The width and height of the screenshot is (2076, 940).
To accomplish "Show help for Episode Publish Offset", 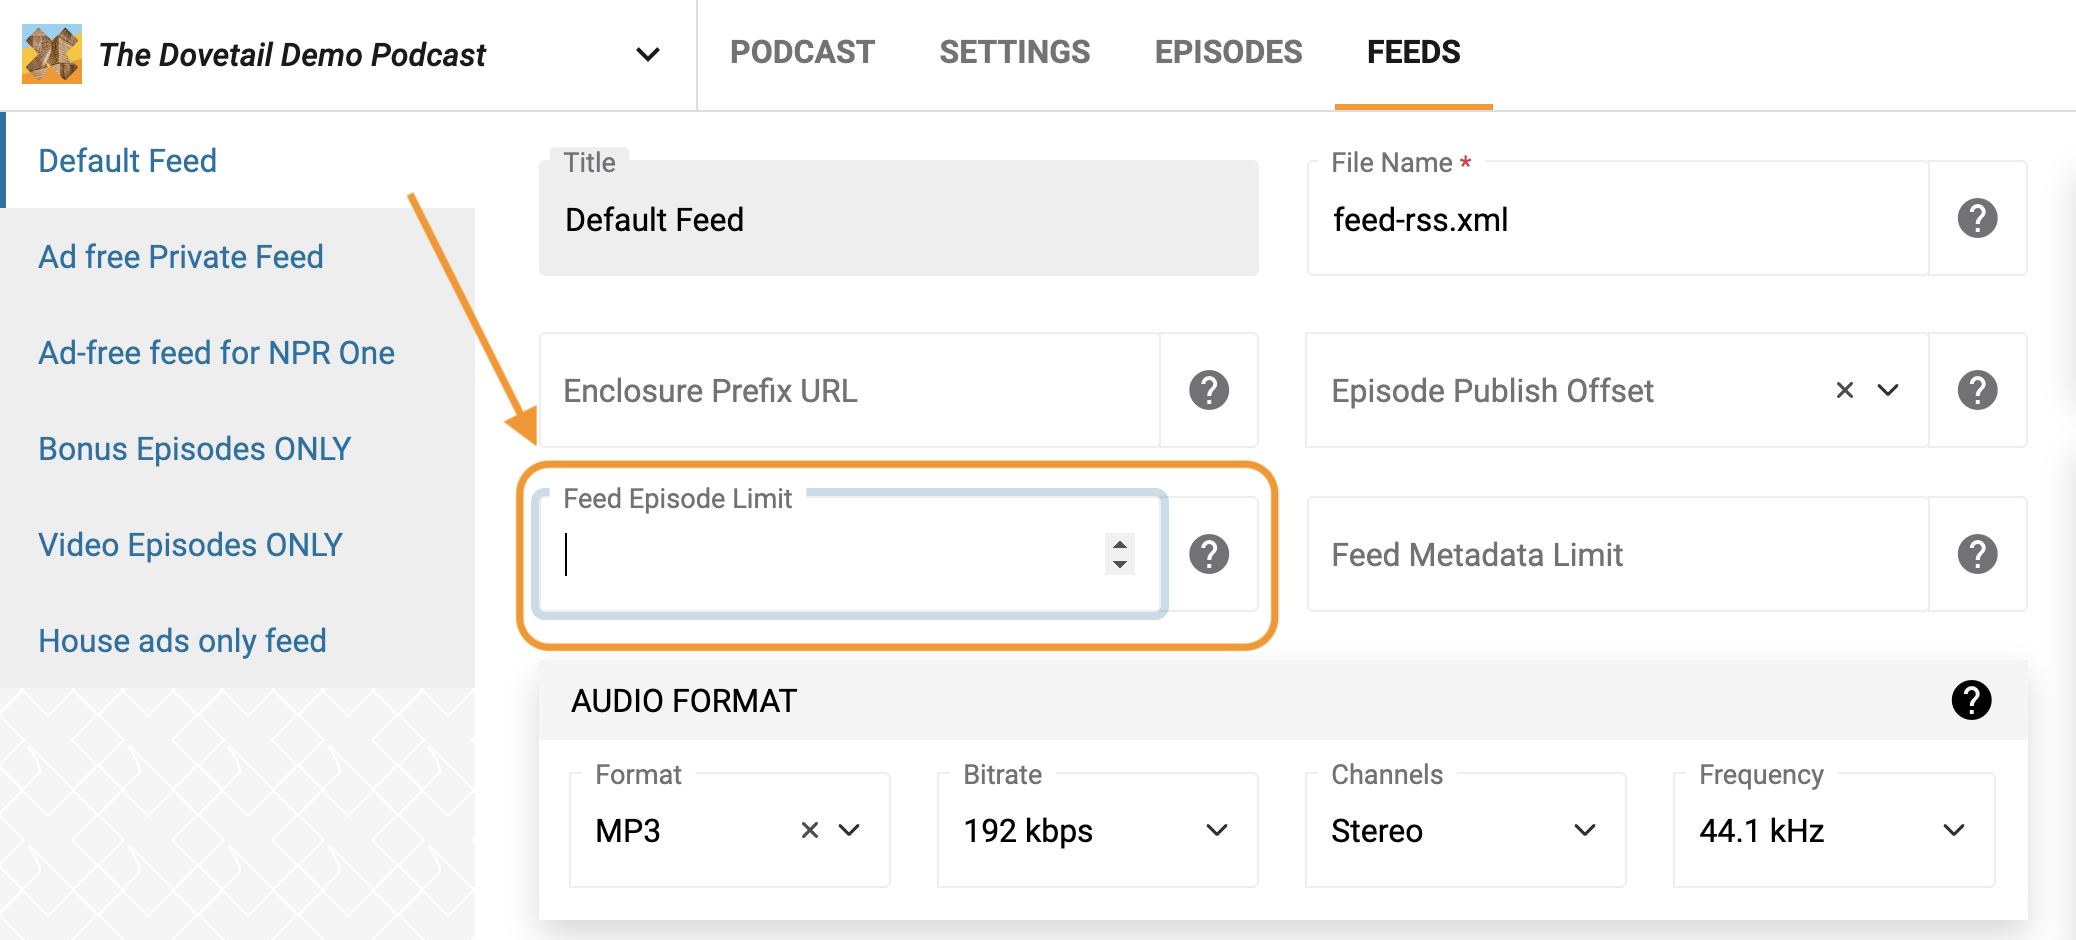I will click(x=1977, y=390).
